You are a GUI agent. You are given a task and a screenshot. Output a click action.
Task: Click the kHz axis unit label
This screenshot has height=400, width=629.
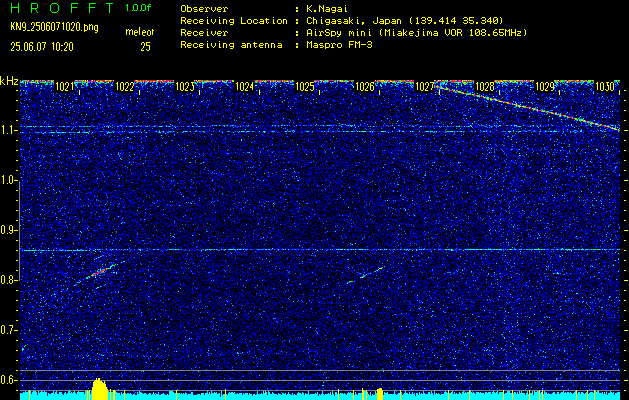click(9, 81)
